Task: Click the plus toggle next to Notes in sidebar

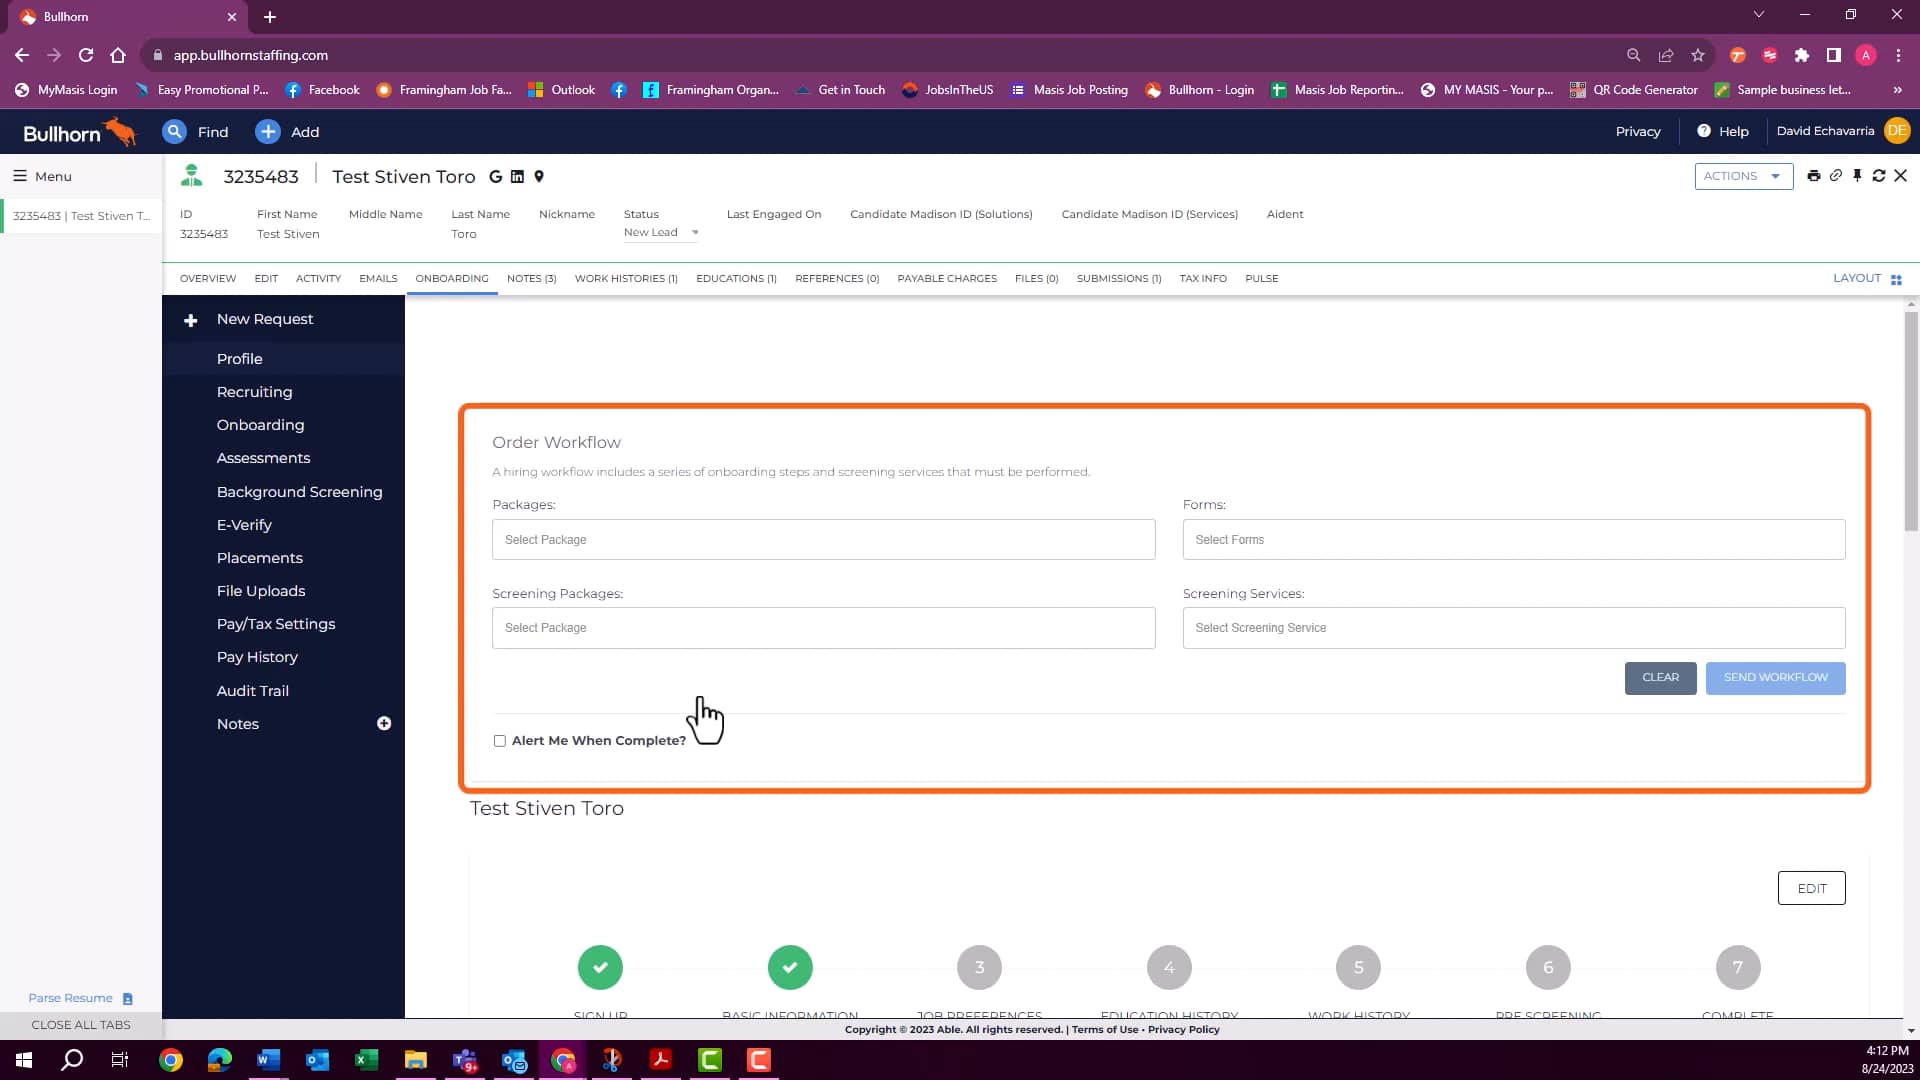Action: pos(384,723)
